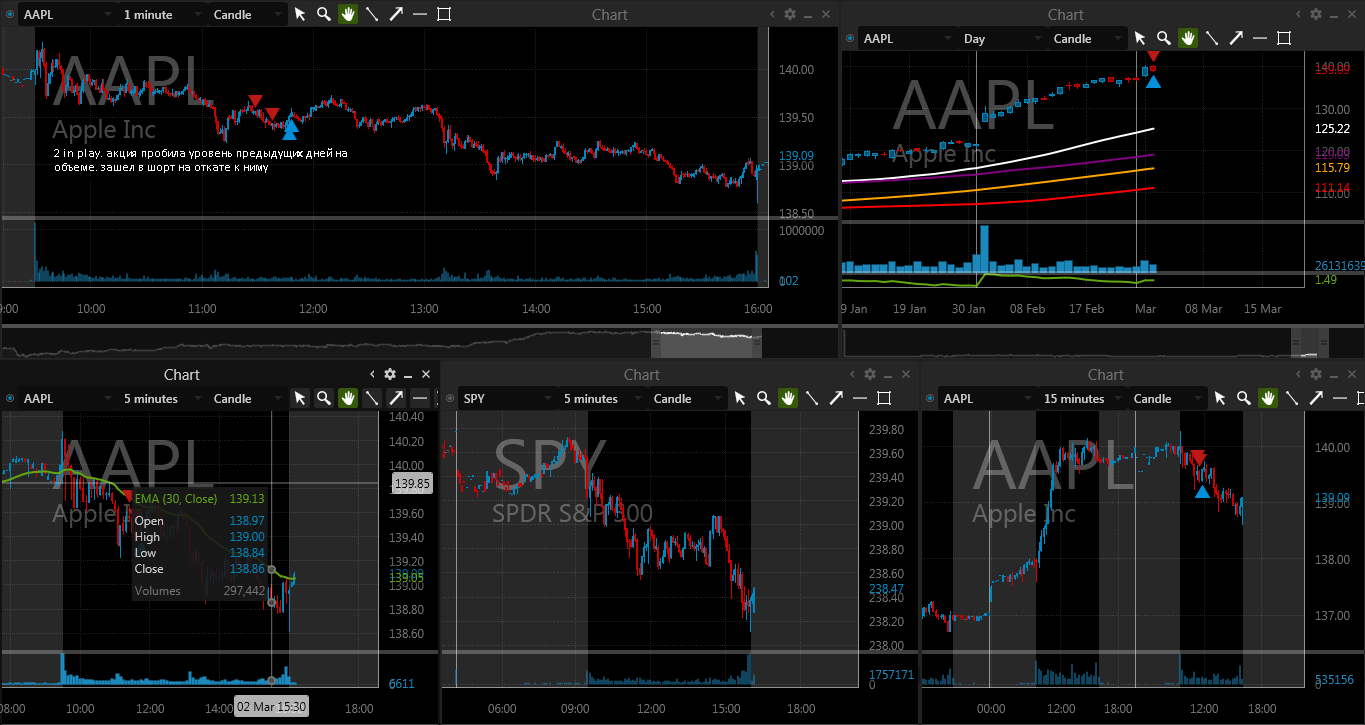
Task: Click the Russian trade note in the 1 minute chart
Action: [x=201, y=160]
